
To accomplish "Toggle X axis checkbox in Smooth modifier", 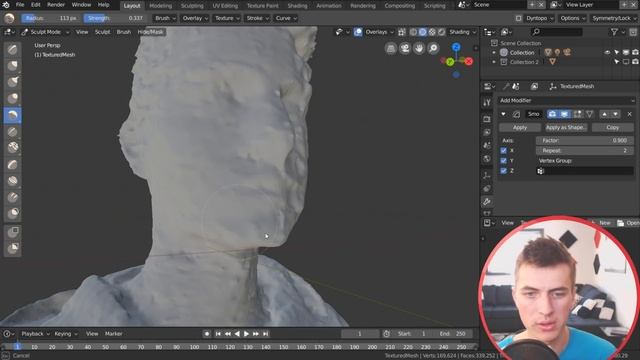I will click(x=503, y=151).
